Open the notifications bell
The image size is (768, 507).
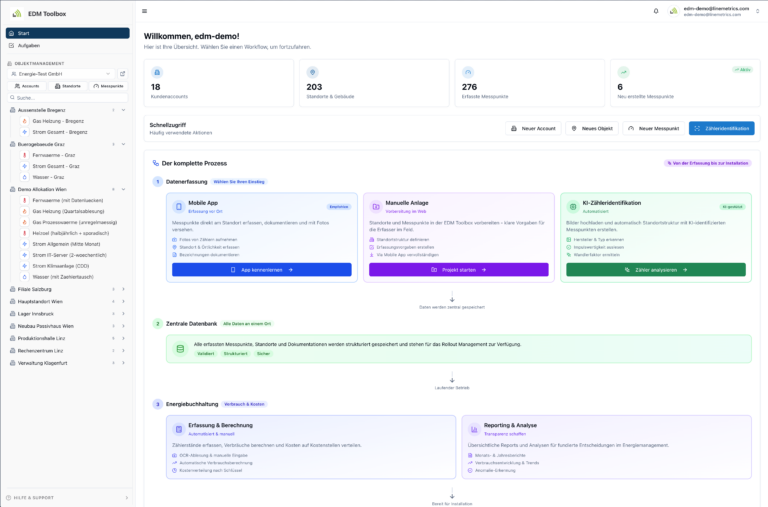pyautogui.click(x=656, y=11)
